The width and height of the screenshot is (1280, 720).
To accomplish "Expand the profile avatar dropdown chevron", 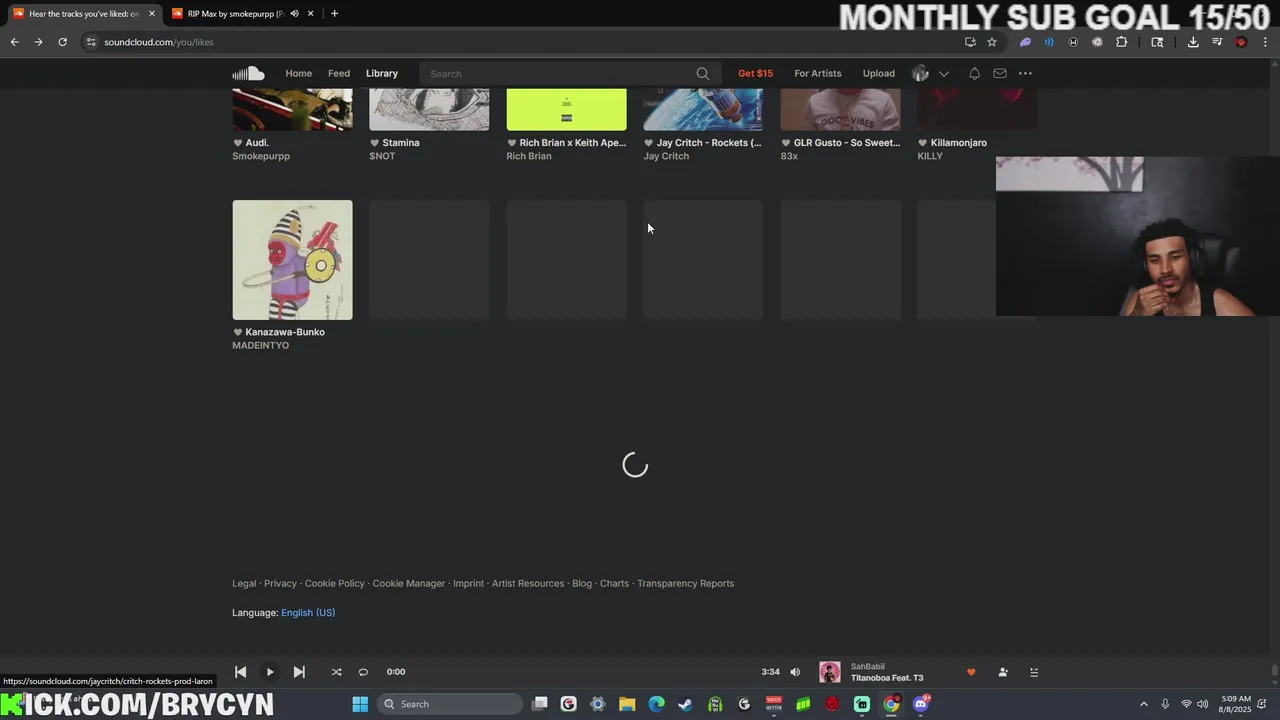I will click(x=943, y=74).
